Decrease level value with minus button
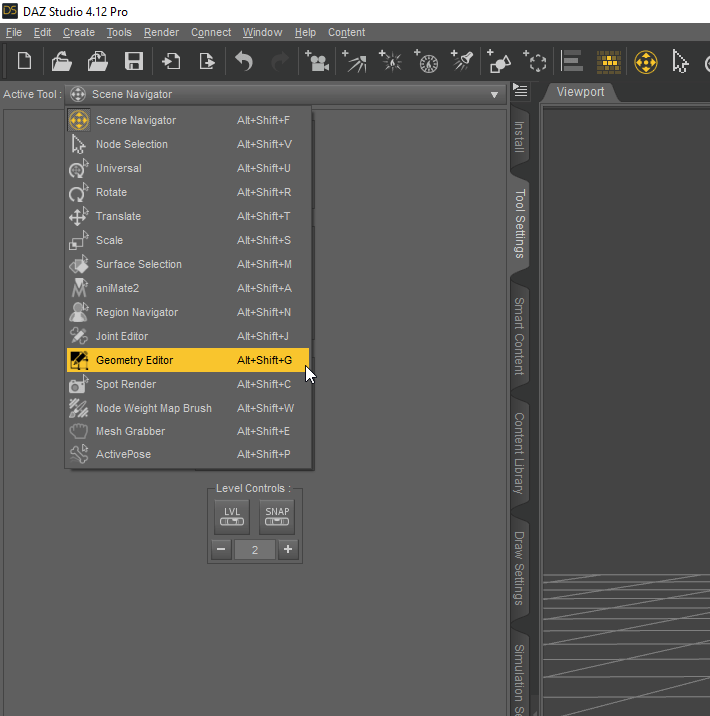 click(221, 549)
